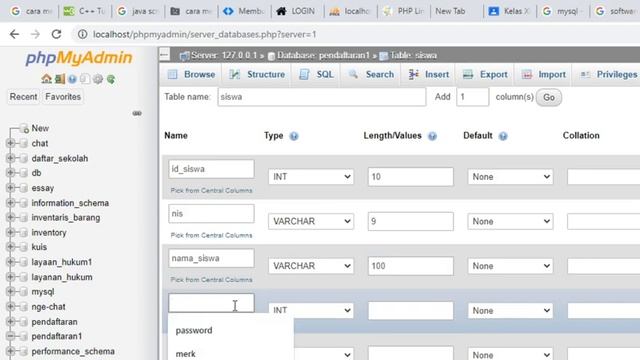This screenshot has height=360, width=640.
Task: Click the link chain icon in navigation panel
Action: [x=137, y=113]
